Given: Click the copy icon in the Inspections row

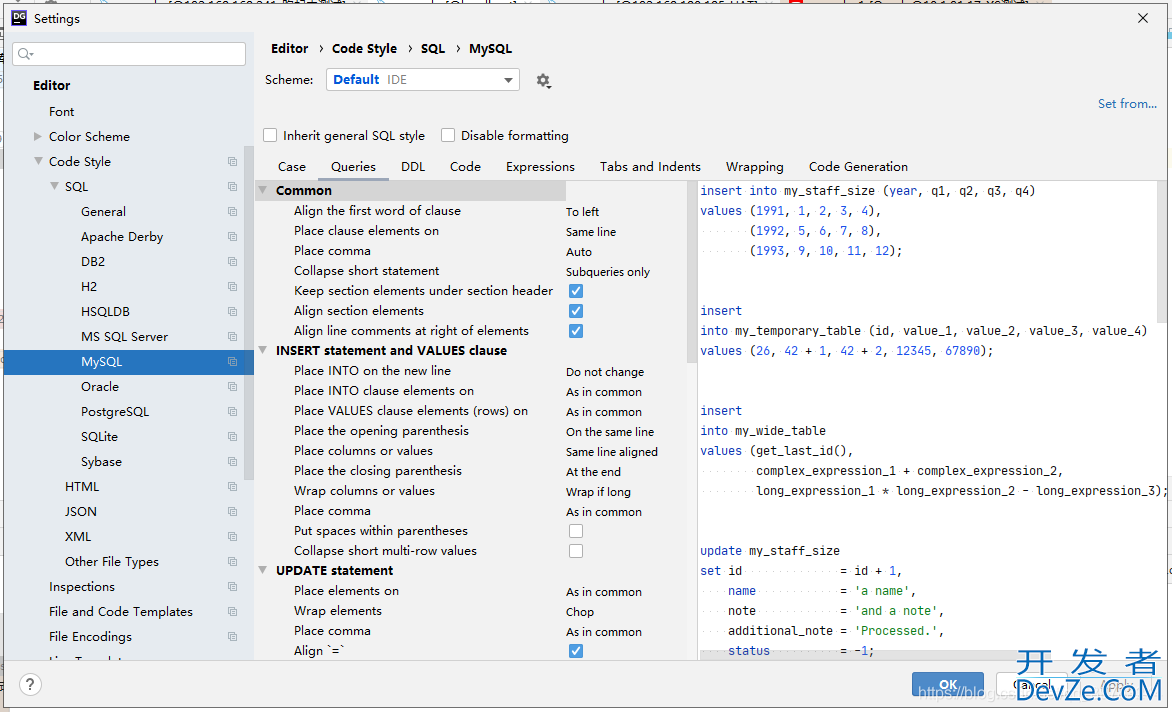Looking at the screenshot, I should [x=232, y=587].
